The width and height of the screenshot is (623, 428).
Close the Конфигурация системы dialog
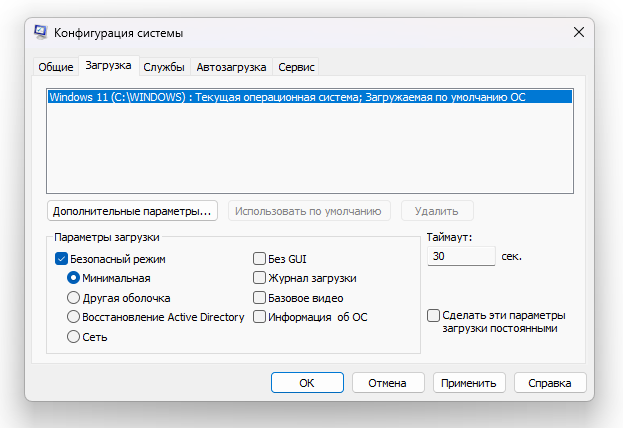[x=579, y=33]
